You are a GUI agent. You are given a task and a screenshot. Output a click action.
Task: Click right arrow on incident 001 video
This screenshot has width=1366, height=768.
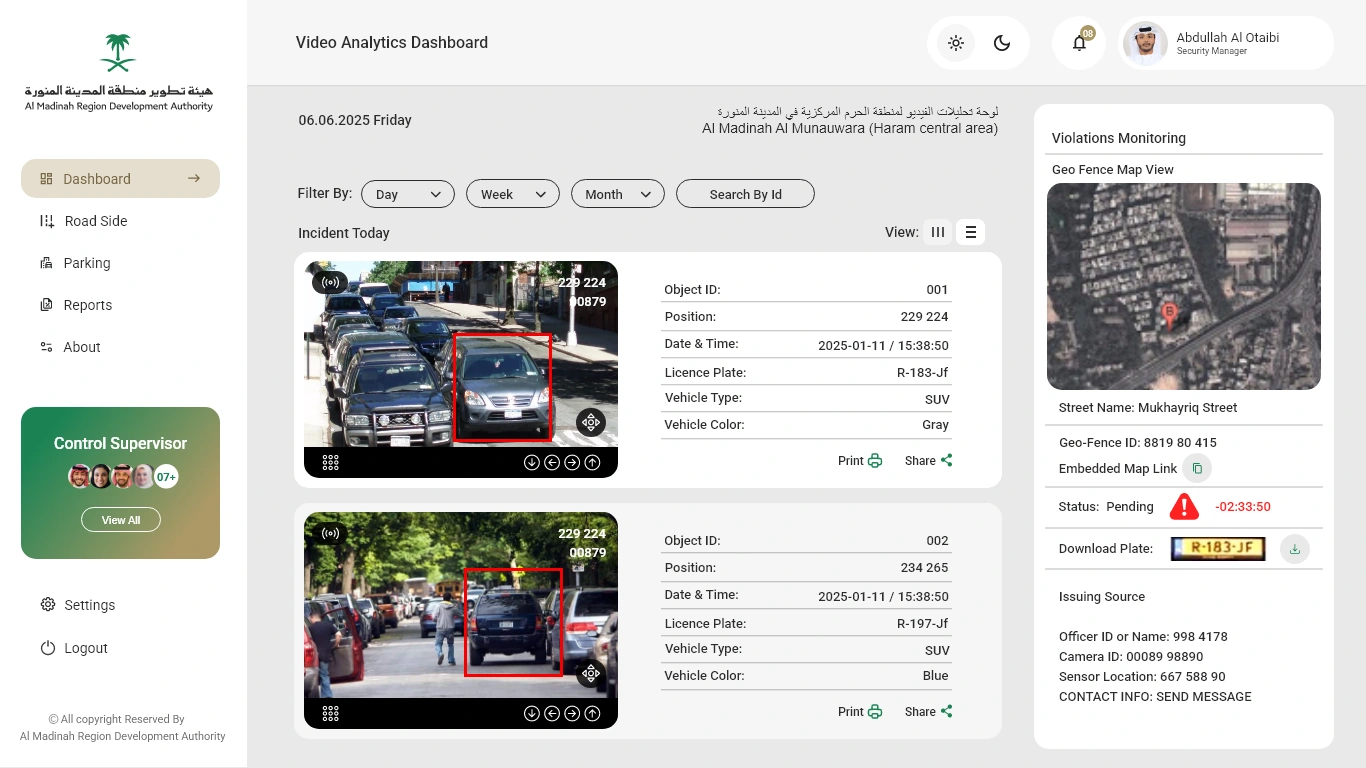[572, 462]
